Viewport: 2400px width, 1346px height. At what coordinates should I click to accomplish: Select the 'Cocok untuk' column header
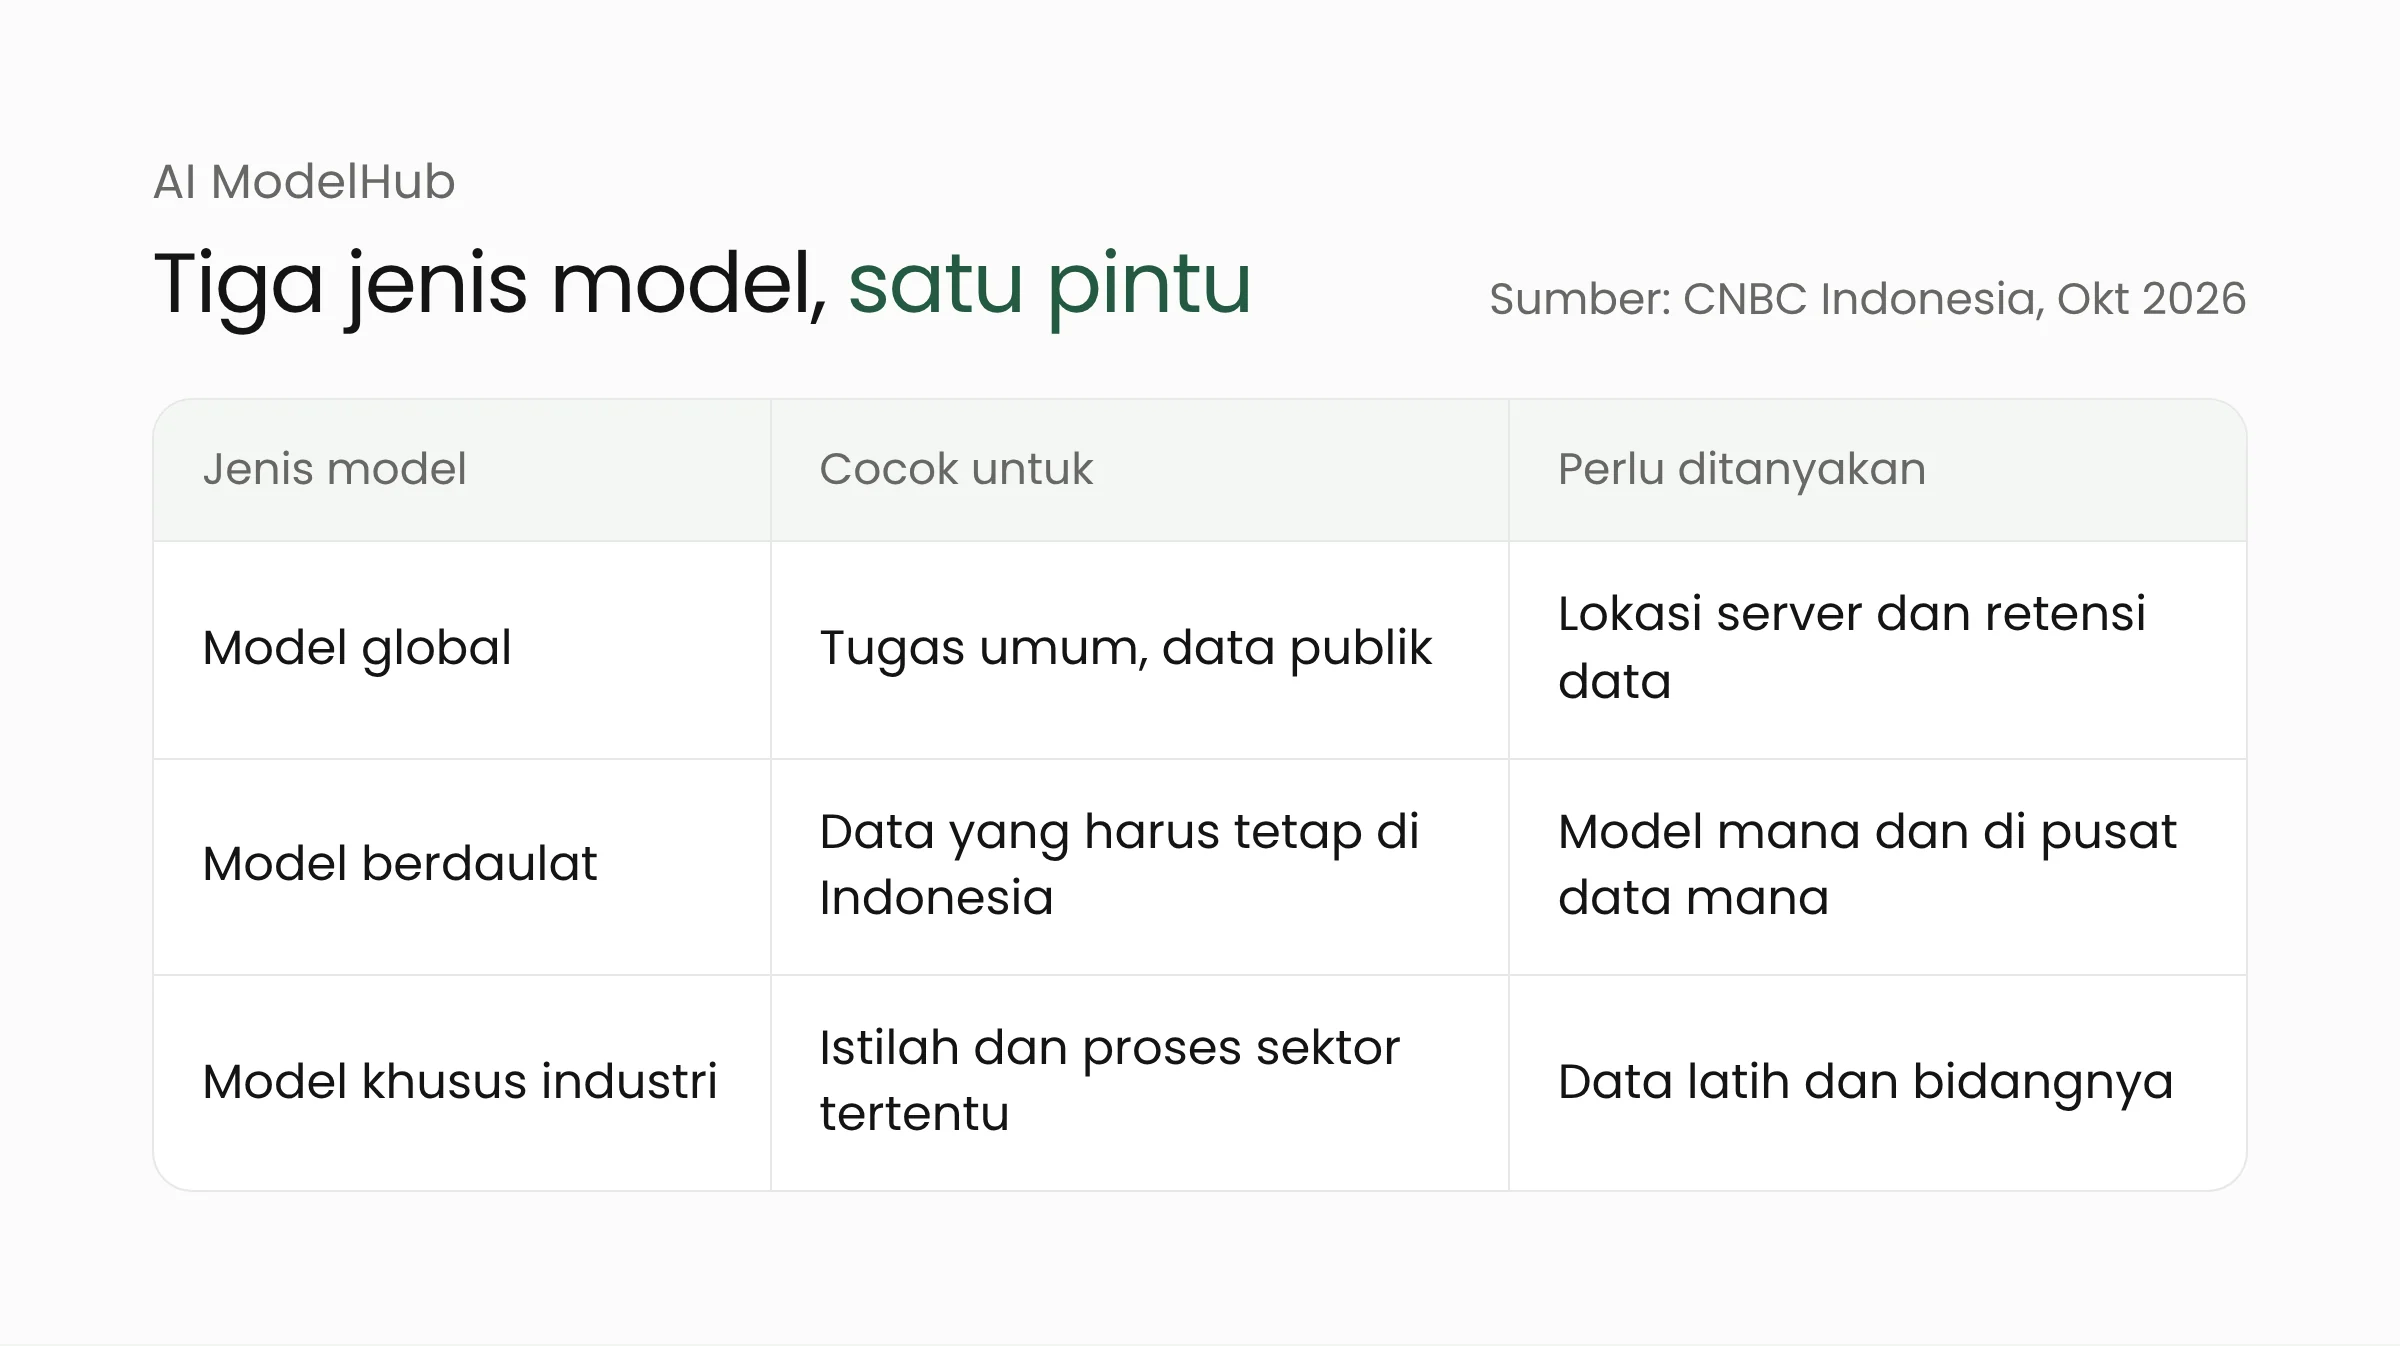coord(1140,470)
